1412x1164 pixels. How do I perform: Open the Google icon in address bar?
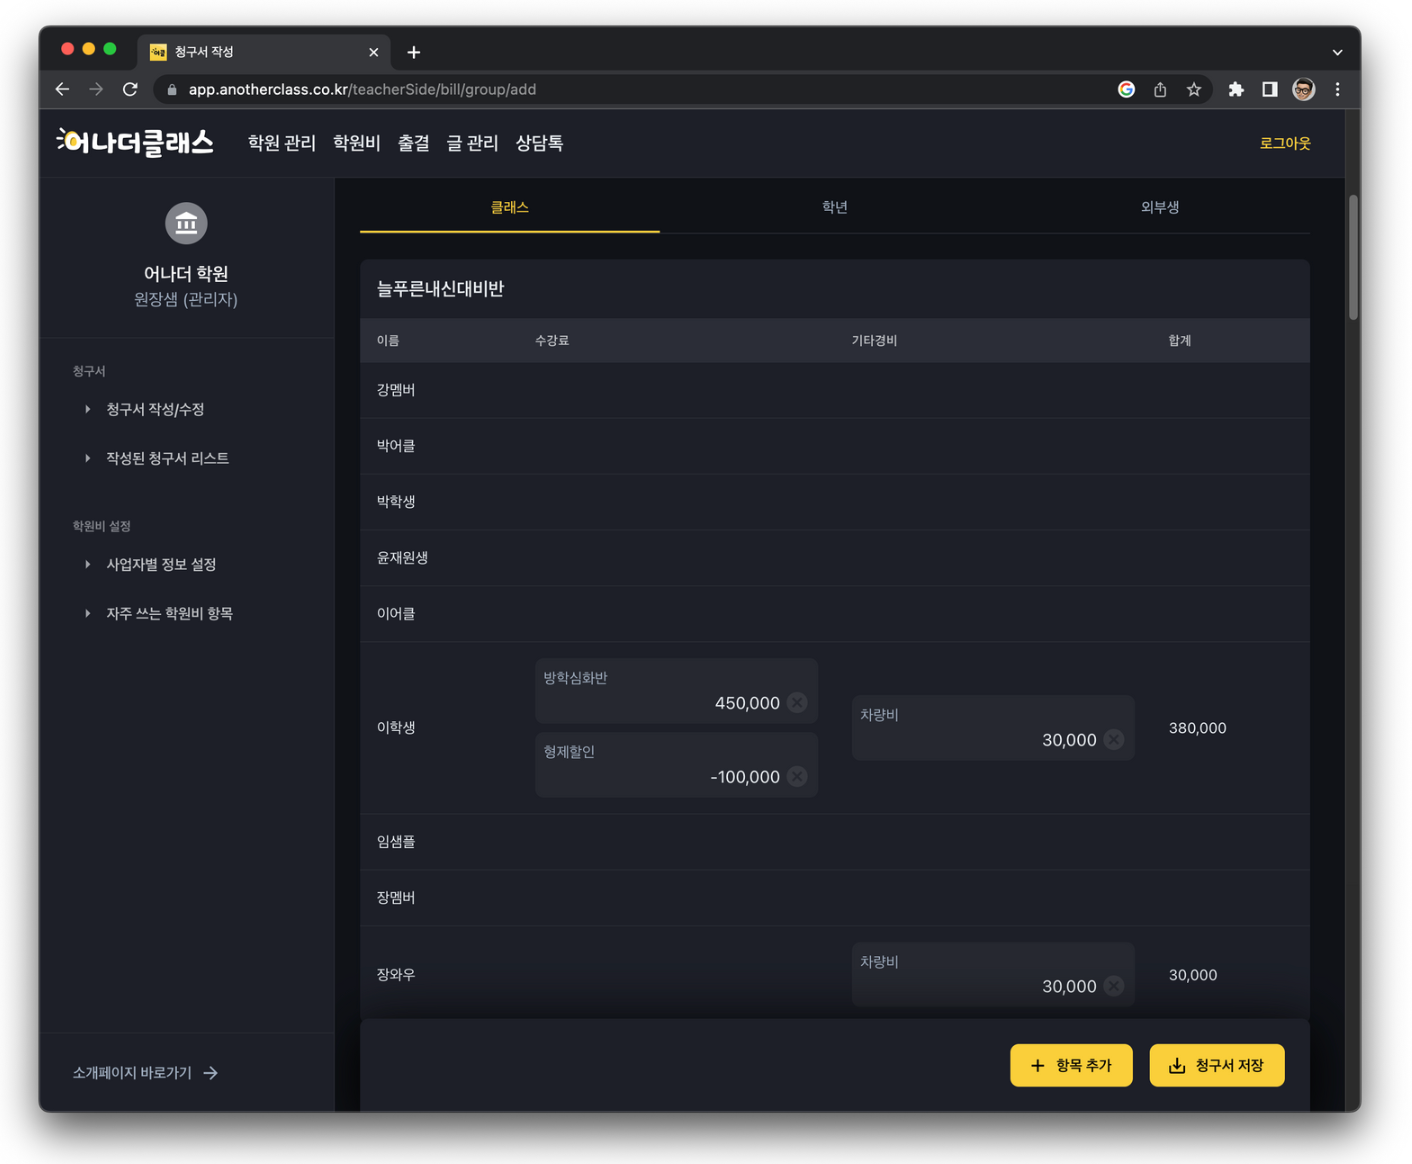[x=1126, y=89]
